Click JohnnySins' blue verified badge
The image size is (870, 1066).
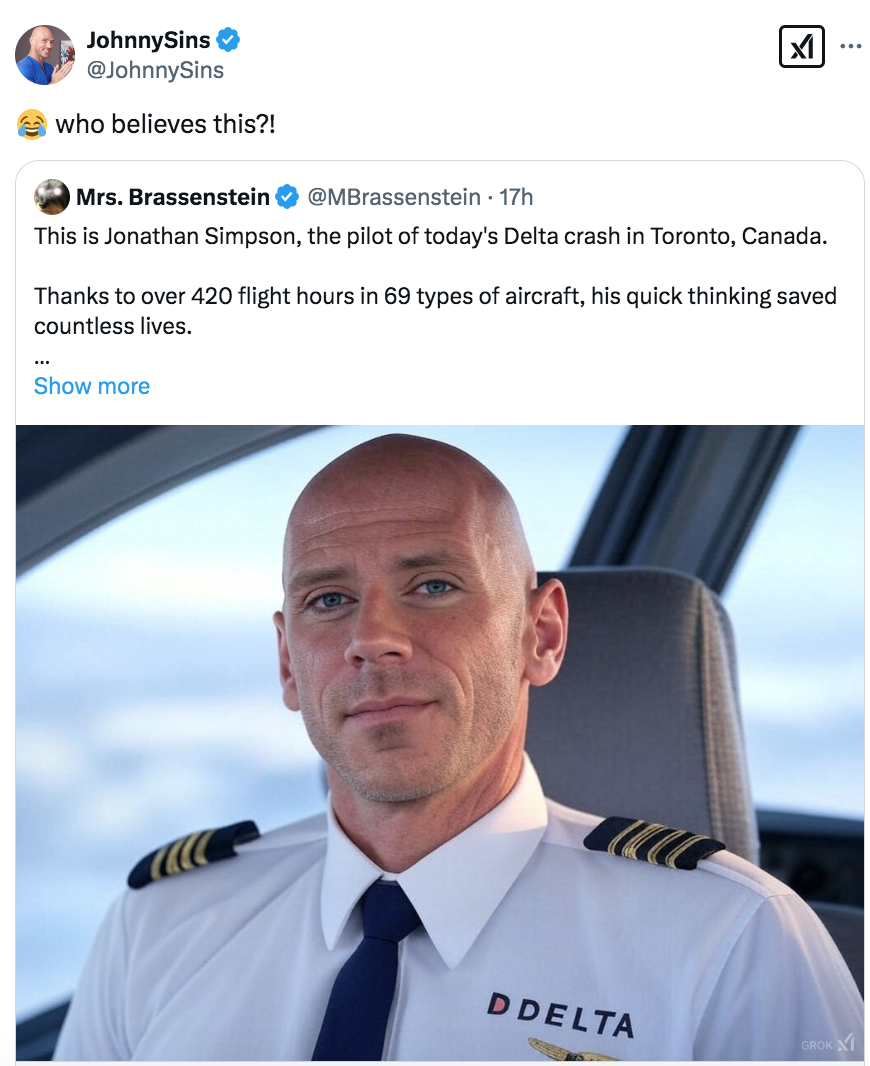click(x=228, y=39)
